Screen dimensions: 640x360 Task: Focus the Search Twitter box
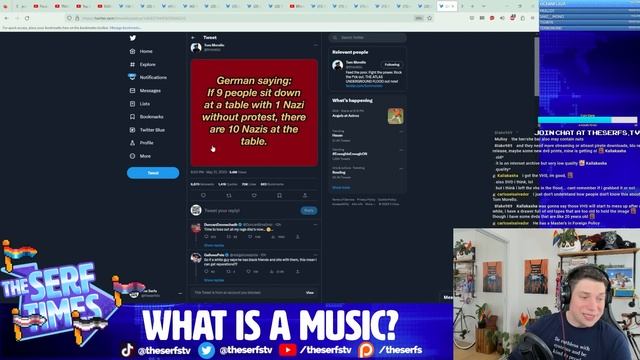tap(367, 38)
